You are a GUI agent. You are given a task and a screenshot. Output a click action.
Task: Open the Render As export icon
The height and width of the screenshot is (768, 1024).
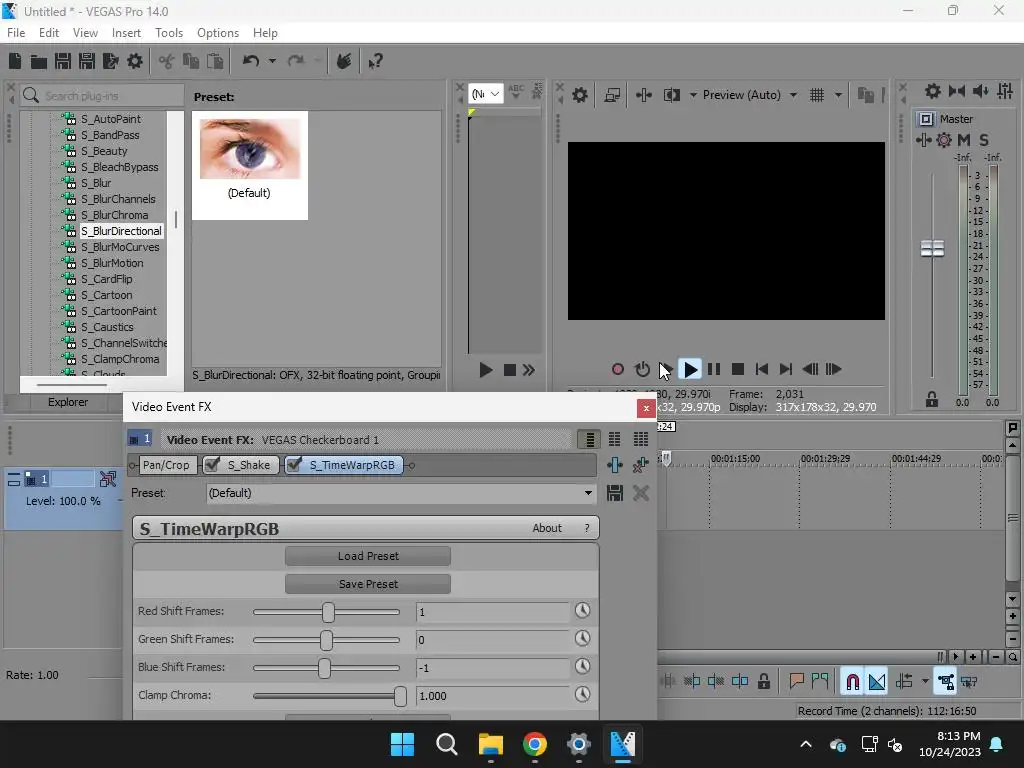[x=110, y=61]
